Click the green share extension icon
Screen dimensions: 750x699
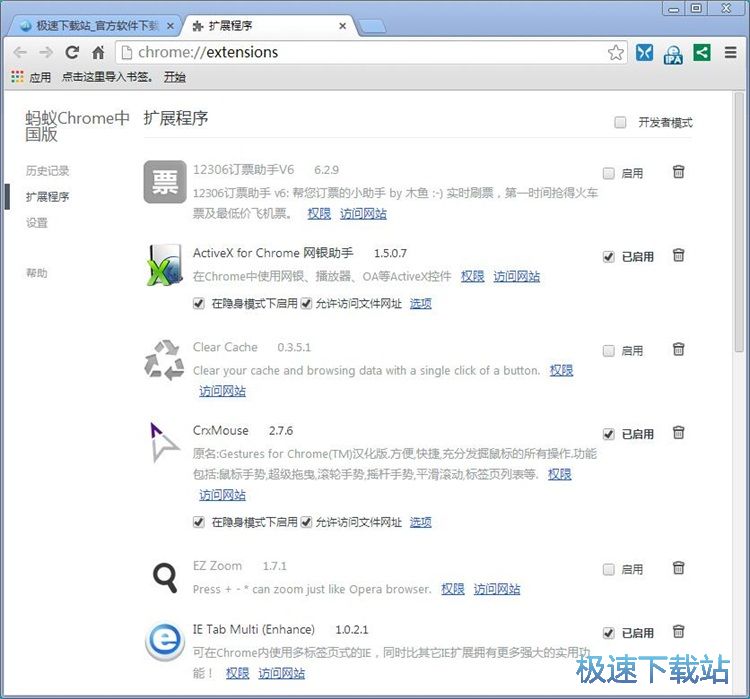click(702, 52)
